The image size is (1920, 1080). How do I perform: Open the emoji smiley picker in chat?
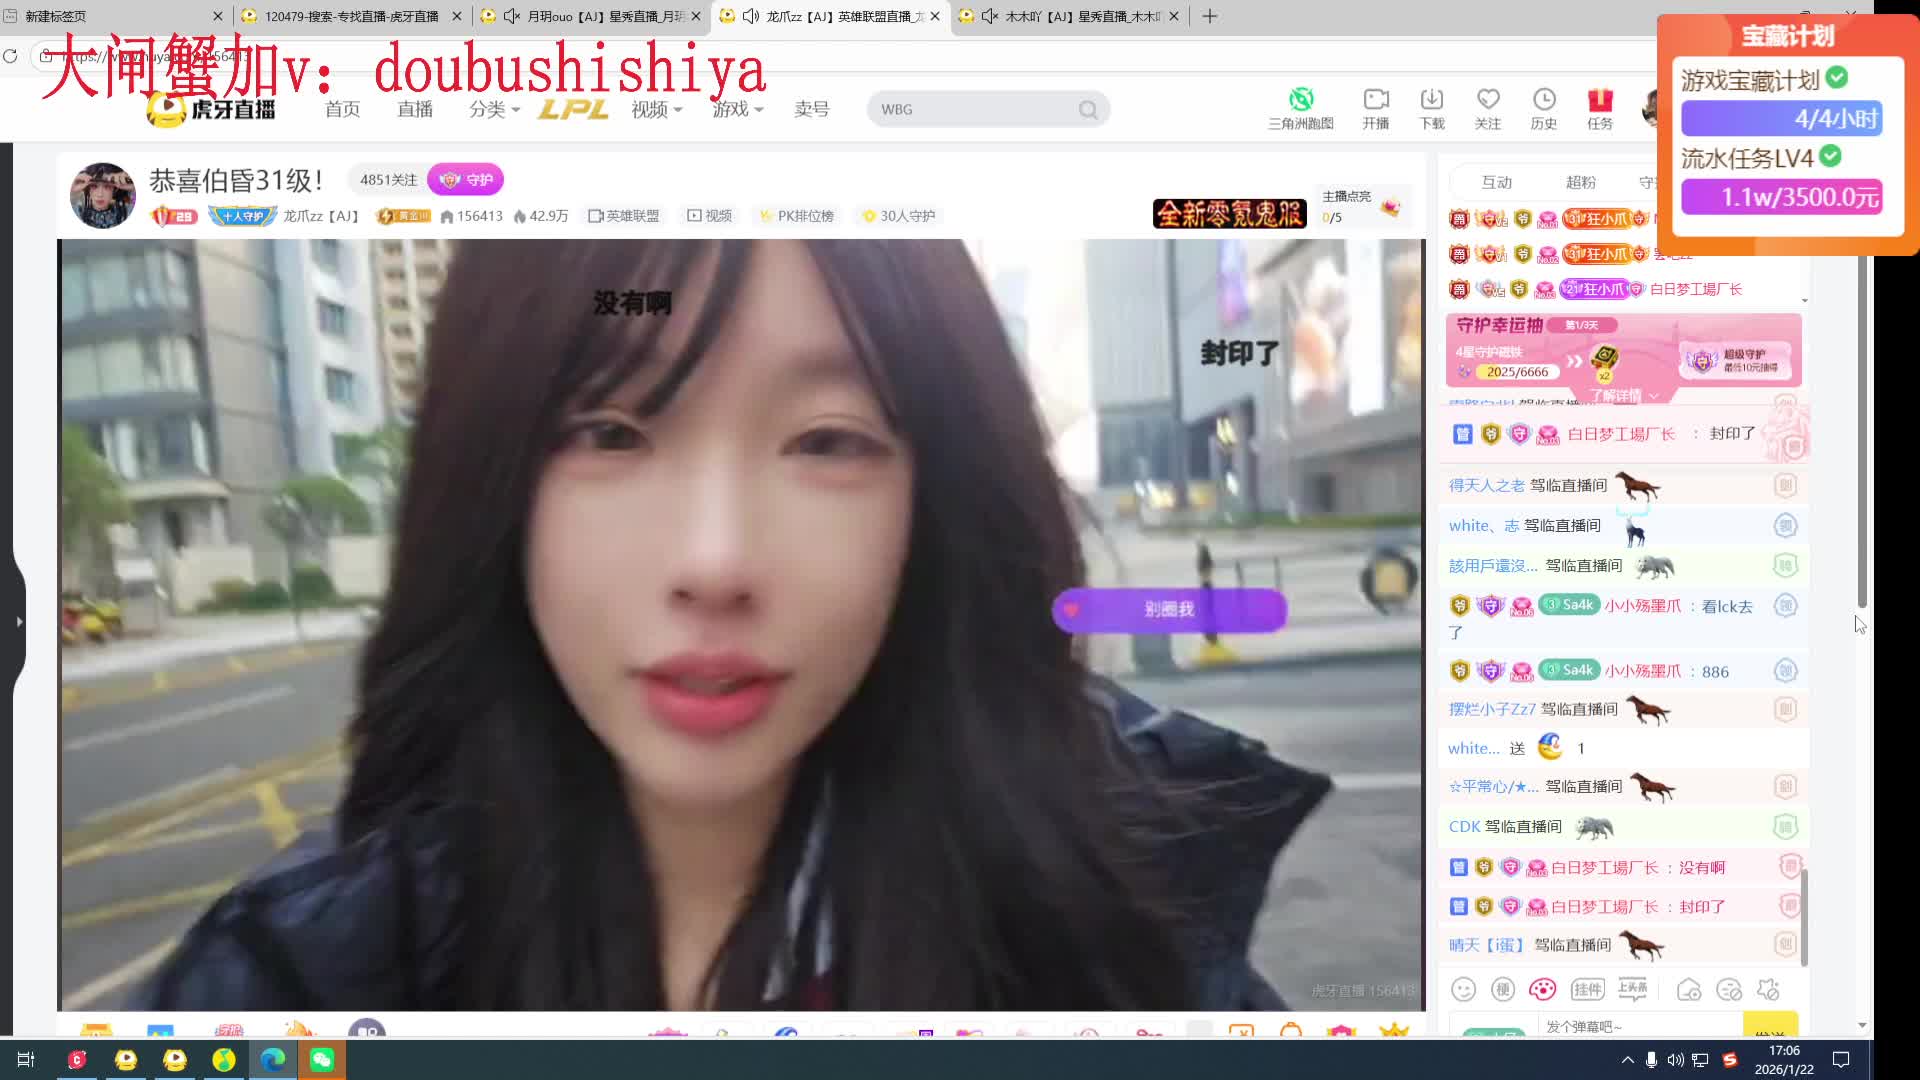[x=1463, y=990]
